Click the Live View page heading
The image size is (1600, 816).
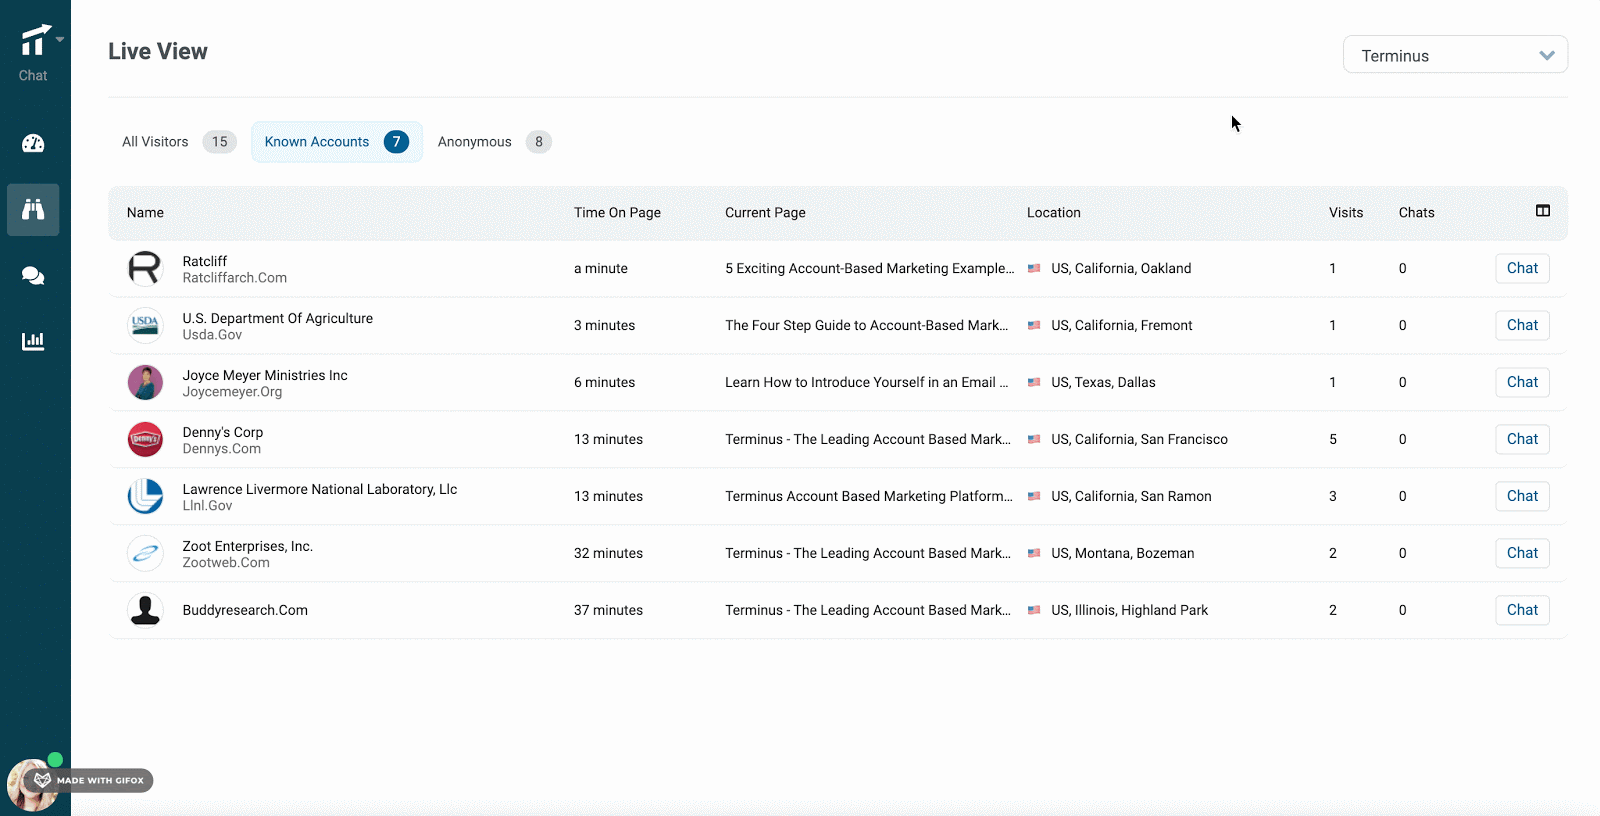[158, 52]
